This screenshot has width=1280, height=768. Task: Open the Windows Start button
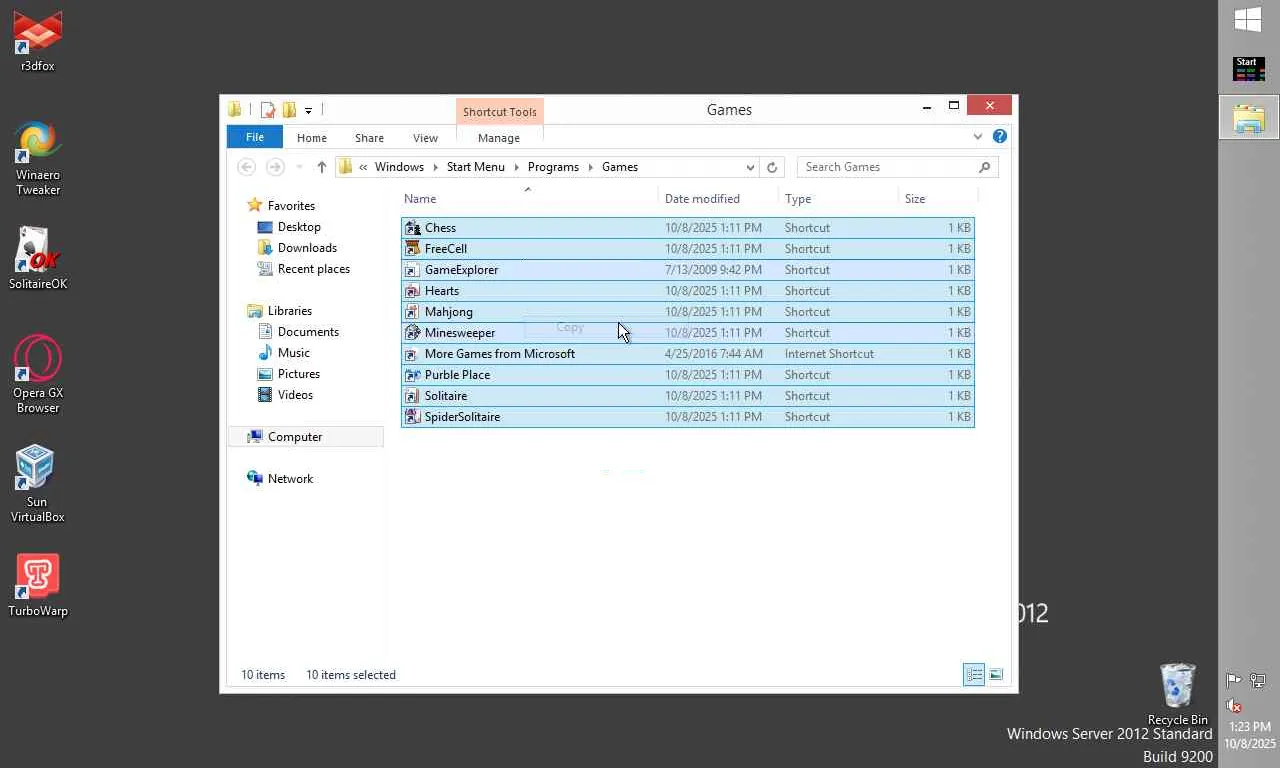click(1248, 20)
